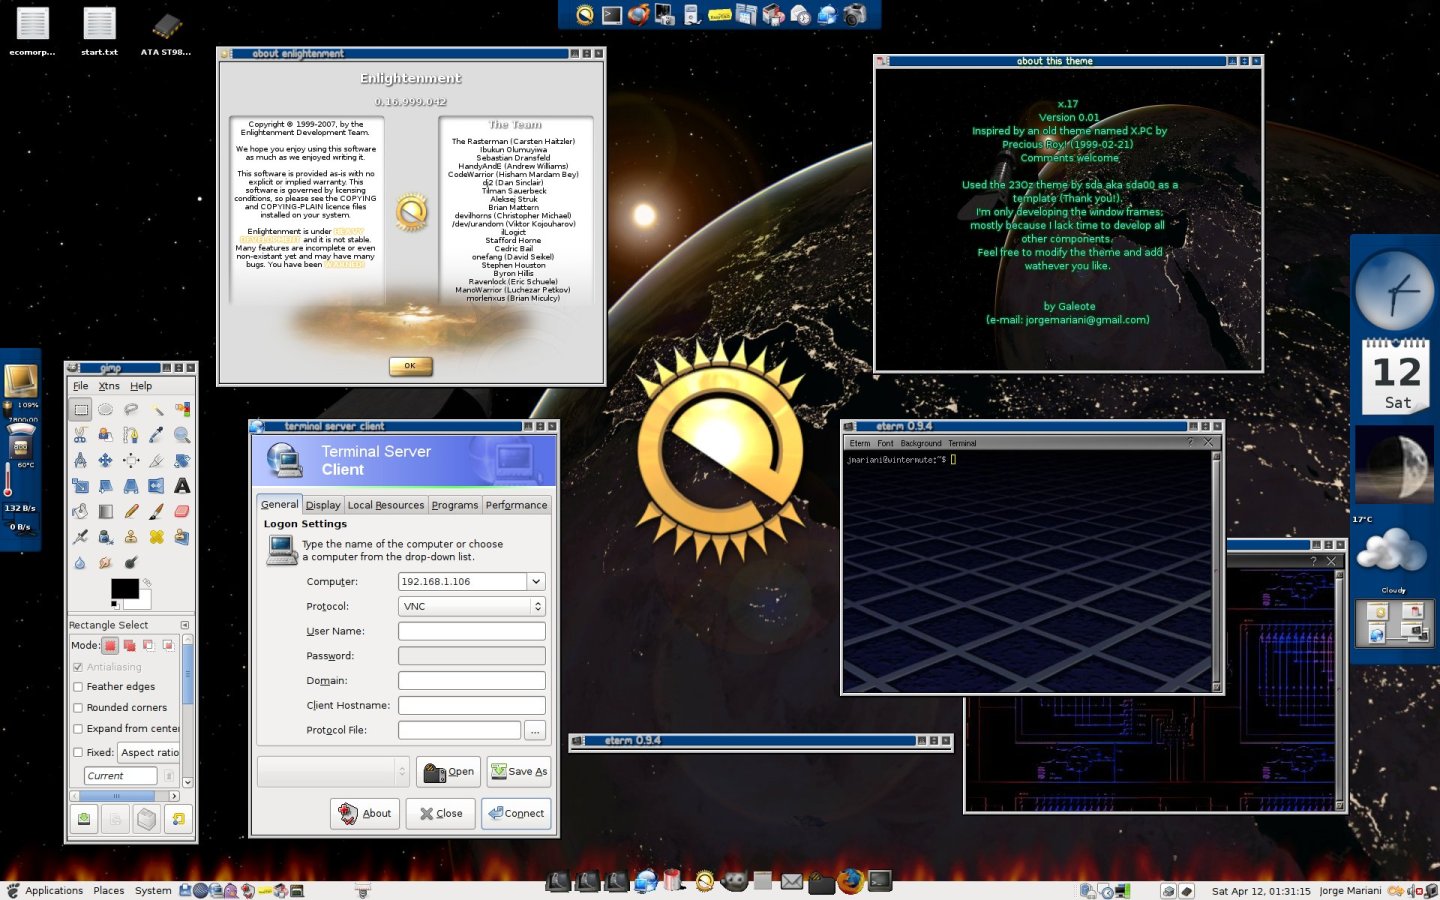Open the quick-connect dropdown left of Open button
Viewport: 1440px width, 900px height.
click(x=333, y=771)
